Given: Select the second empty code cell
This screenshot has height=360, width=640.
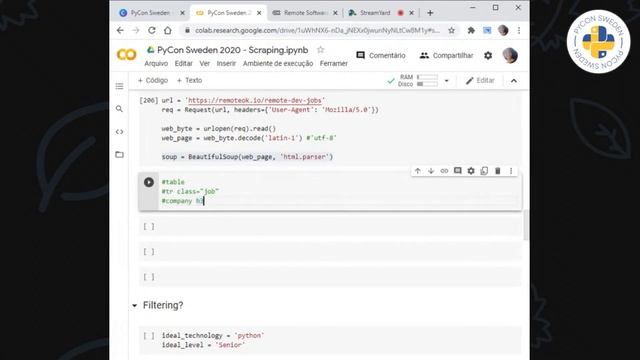Looking at the screenshot, I should point(330,252).
